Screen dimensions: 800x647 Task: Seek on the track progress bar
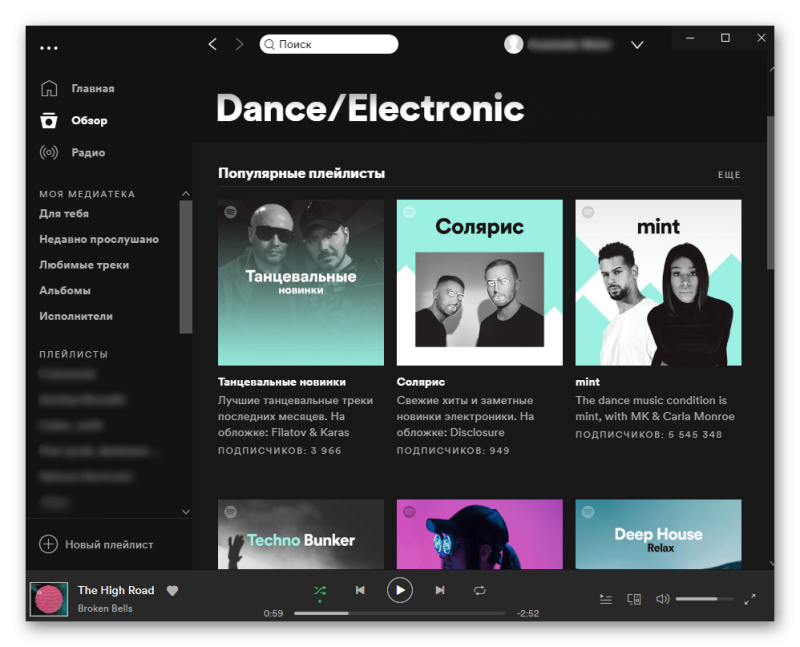point(400,613)
